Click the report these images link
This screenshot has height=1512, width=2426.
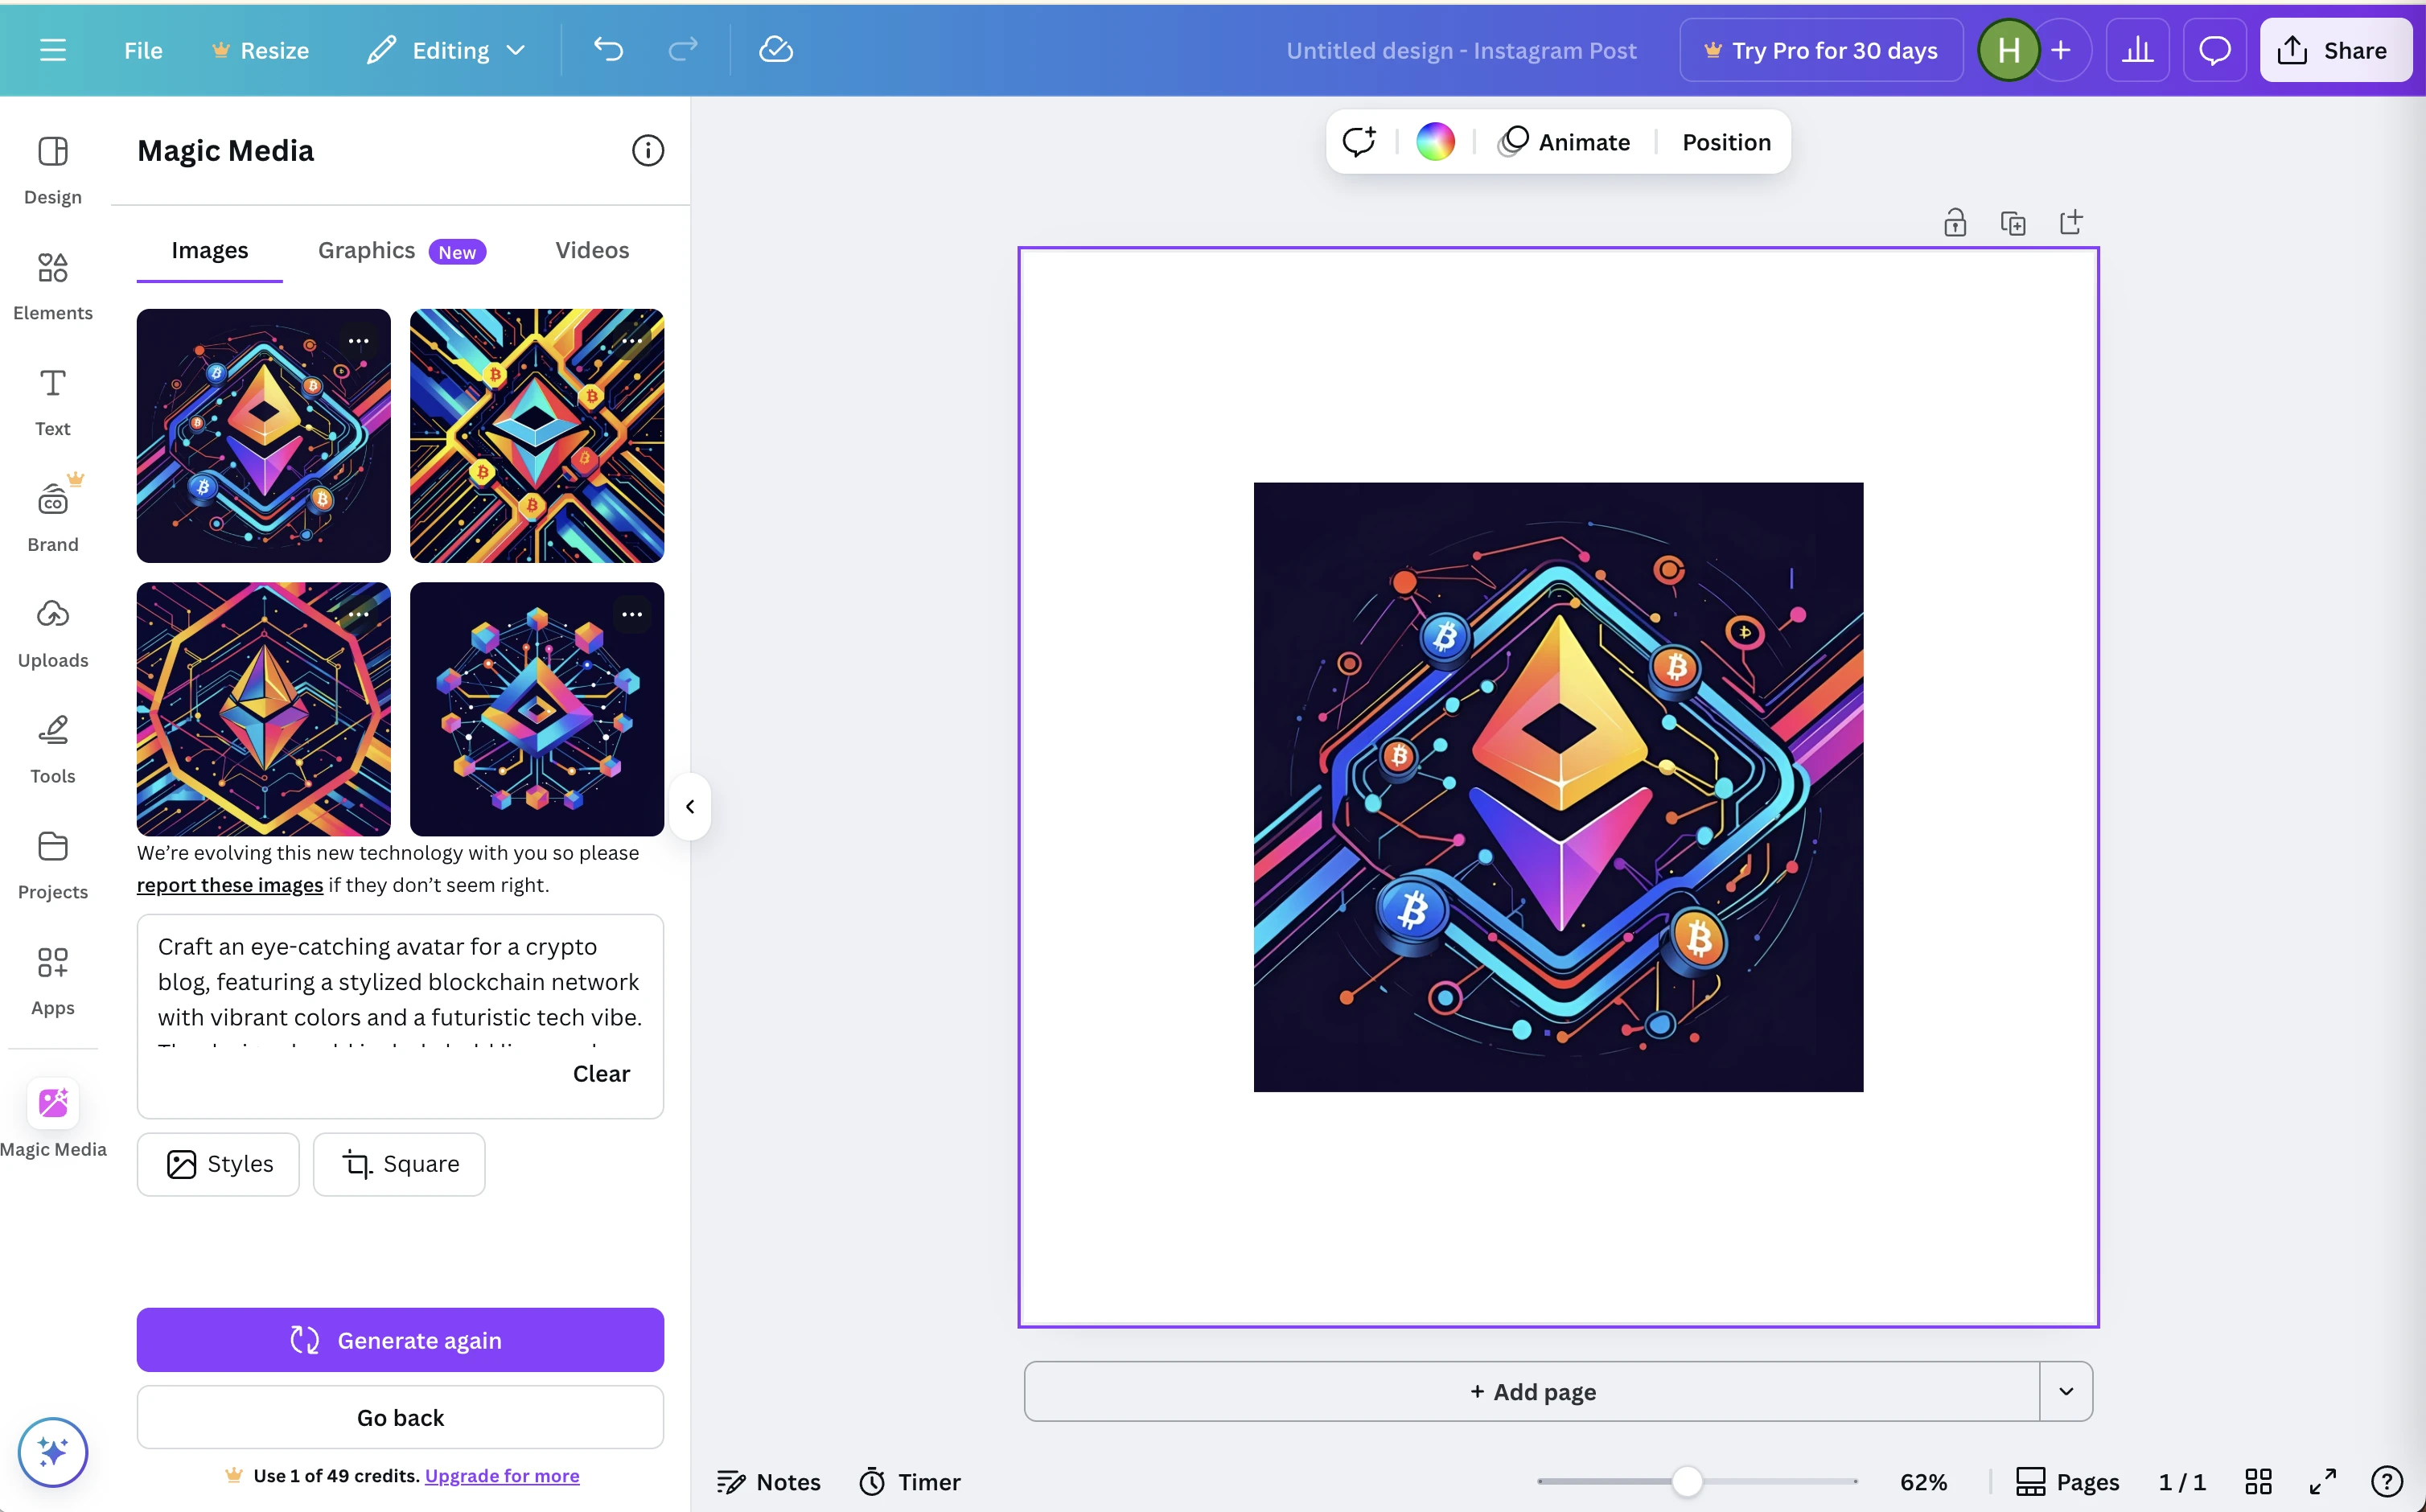(230, 885)
